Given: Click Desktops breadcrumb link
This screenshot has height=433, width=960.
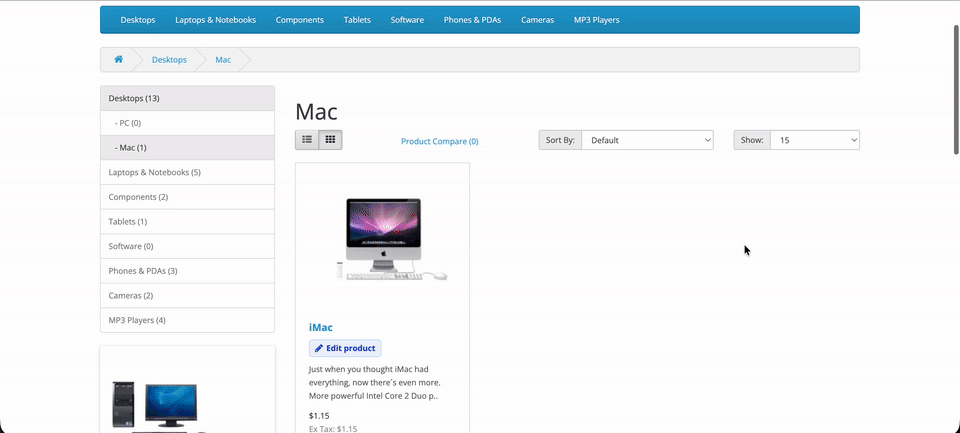Looking at the screenshot, I should (169, 59).
